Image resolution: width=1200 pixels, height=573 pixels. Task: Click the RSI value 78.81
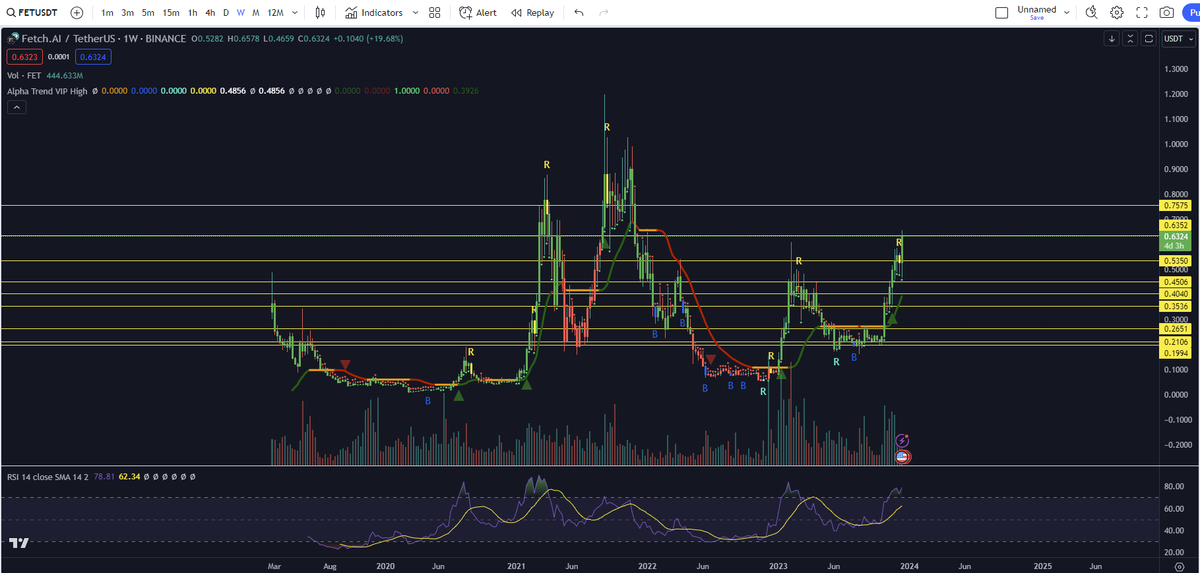pos(103,477)
